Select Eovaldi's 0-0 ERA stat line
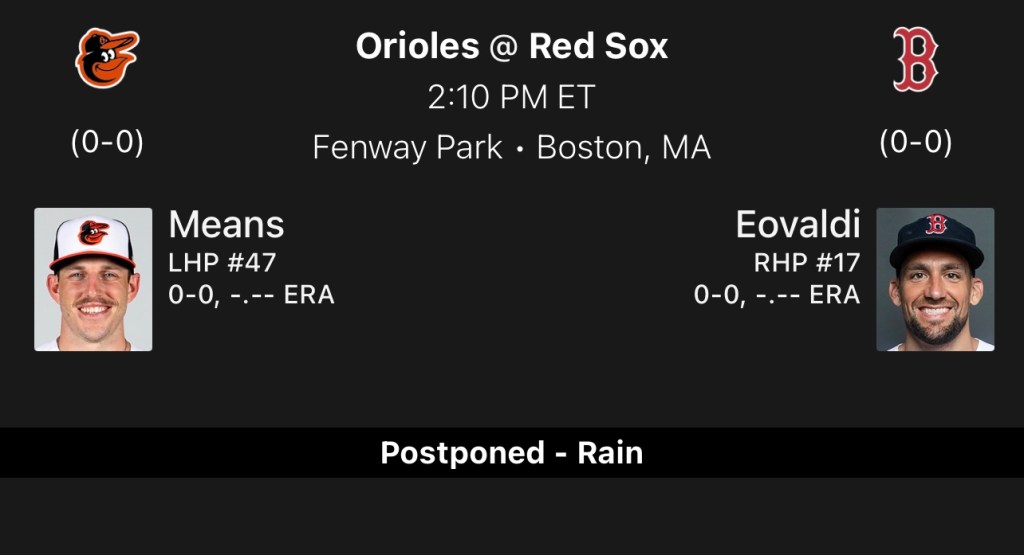1024x555 pixels. [x=777, y=295]
